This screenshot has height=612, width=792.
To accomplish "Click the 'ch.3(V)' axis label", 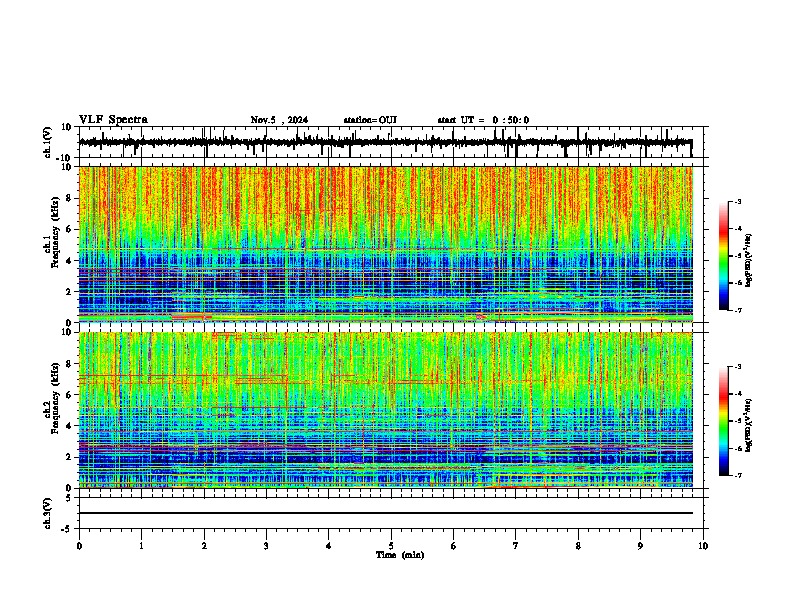I will [x=48, y=514].
